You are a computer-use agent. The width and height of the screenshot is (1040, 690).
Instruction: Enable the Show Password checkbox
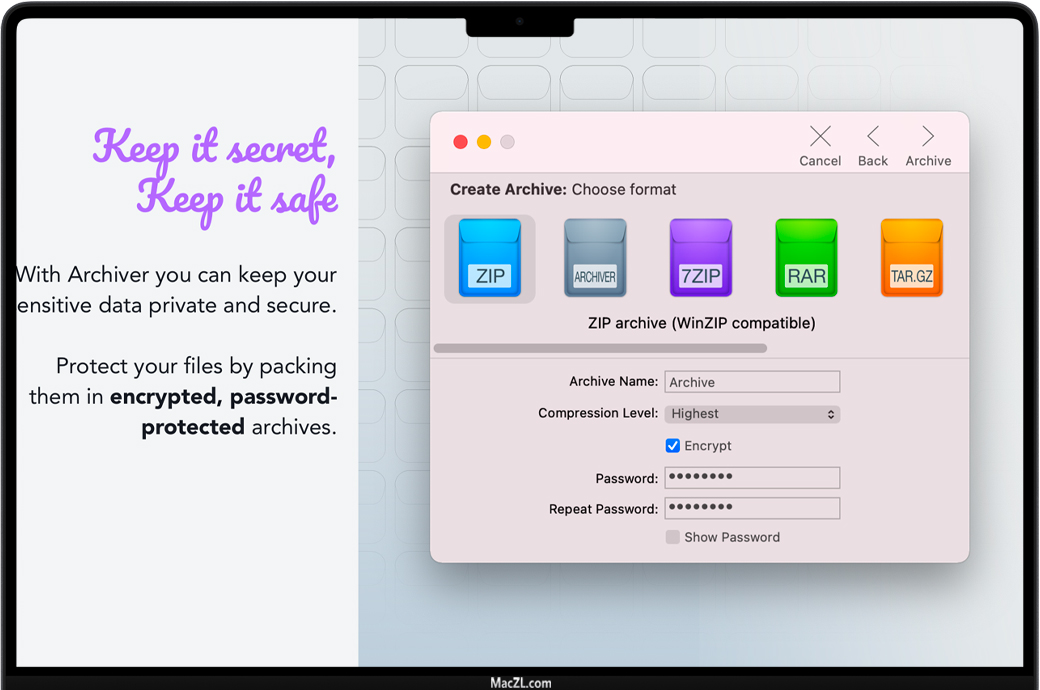coord(673,537)
